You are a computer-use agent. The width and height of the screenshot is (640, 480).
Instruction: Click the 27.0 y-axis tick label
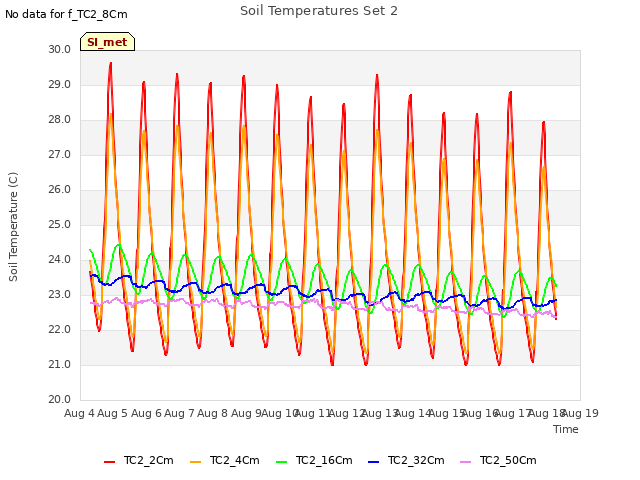pyautogui.click(x=60, y=155)
